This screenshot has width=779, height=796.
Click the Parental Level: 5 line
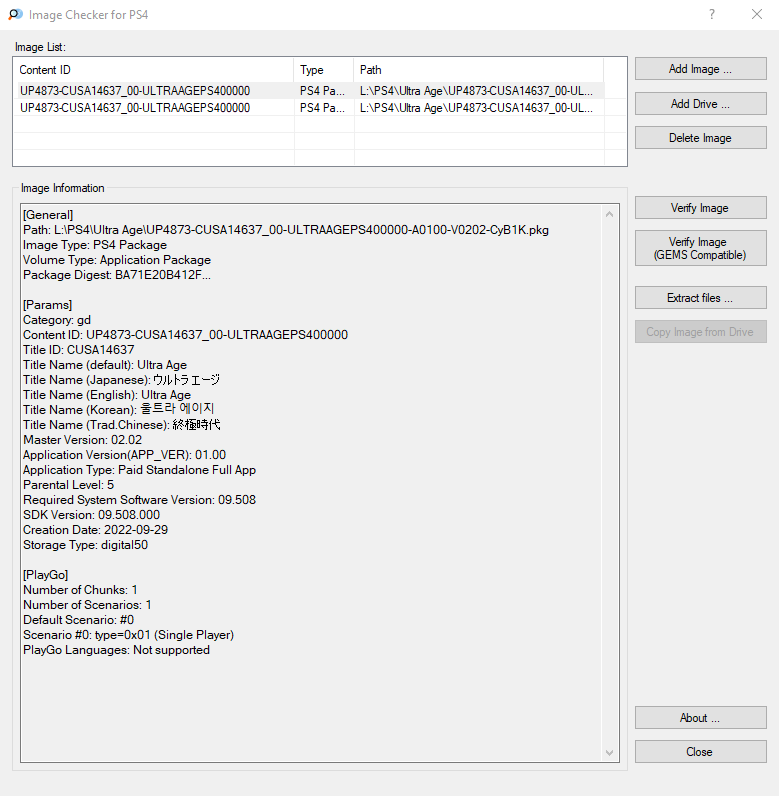[x=69, y=485]
